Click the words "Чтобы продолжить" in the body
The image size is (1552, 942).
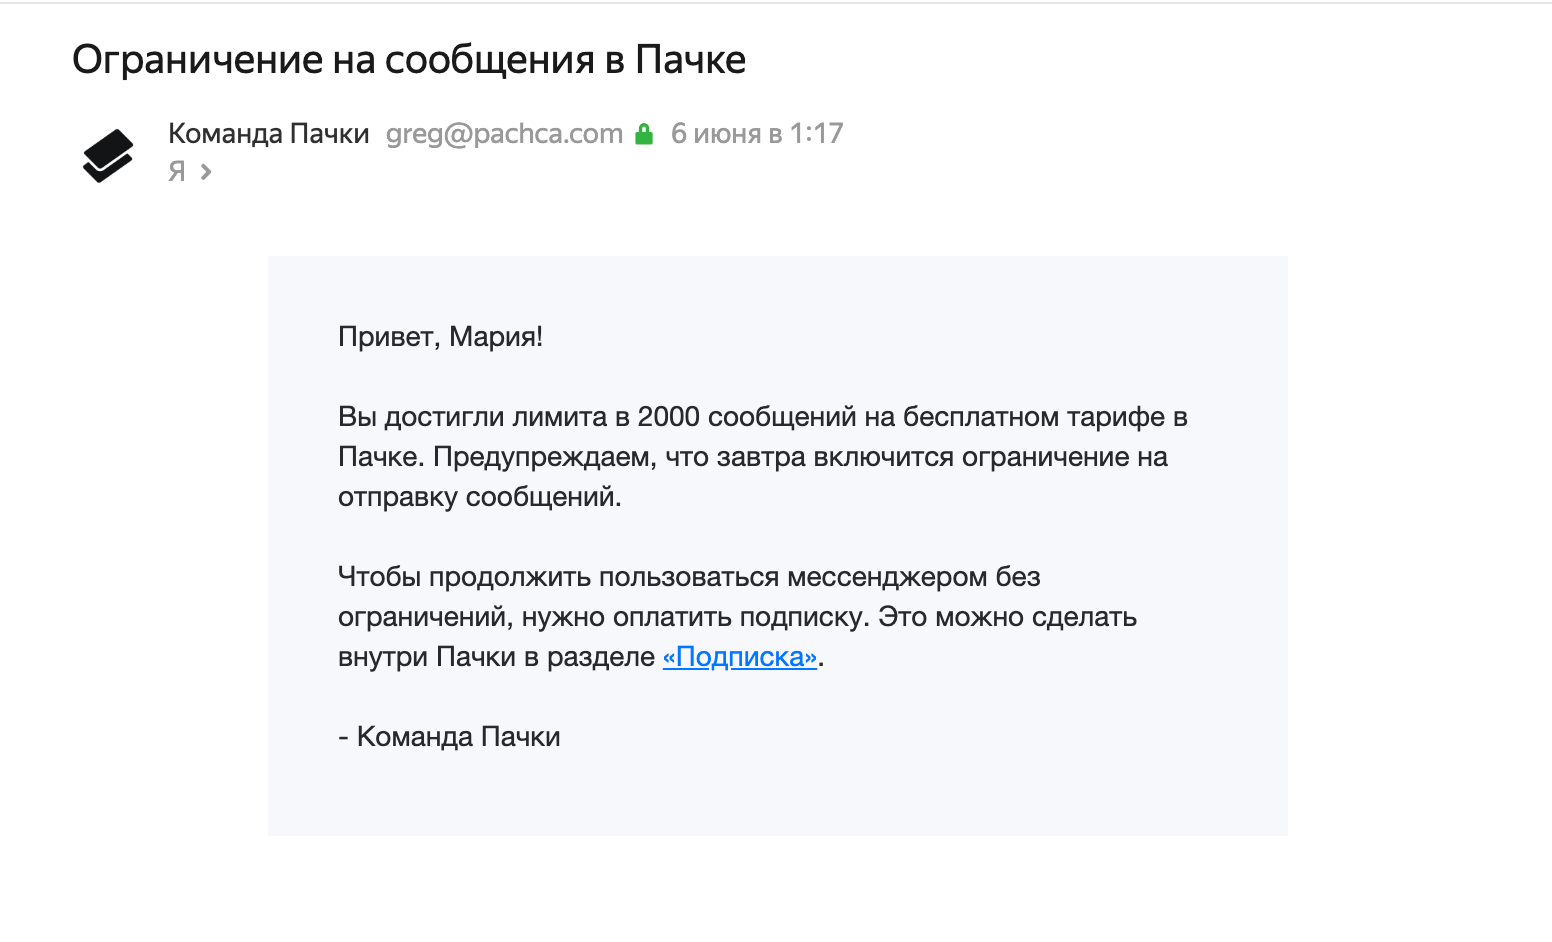464,577
